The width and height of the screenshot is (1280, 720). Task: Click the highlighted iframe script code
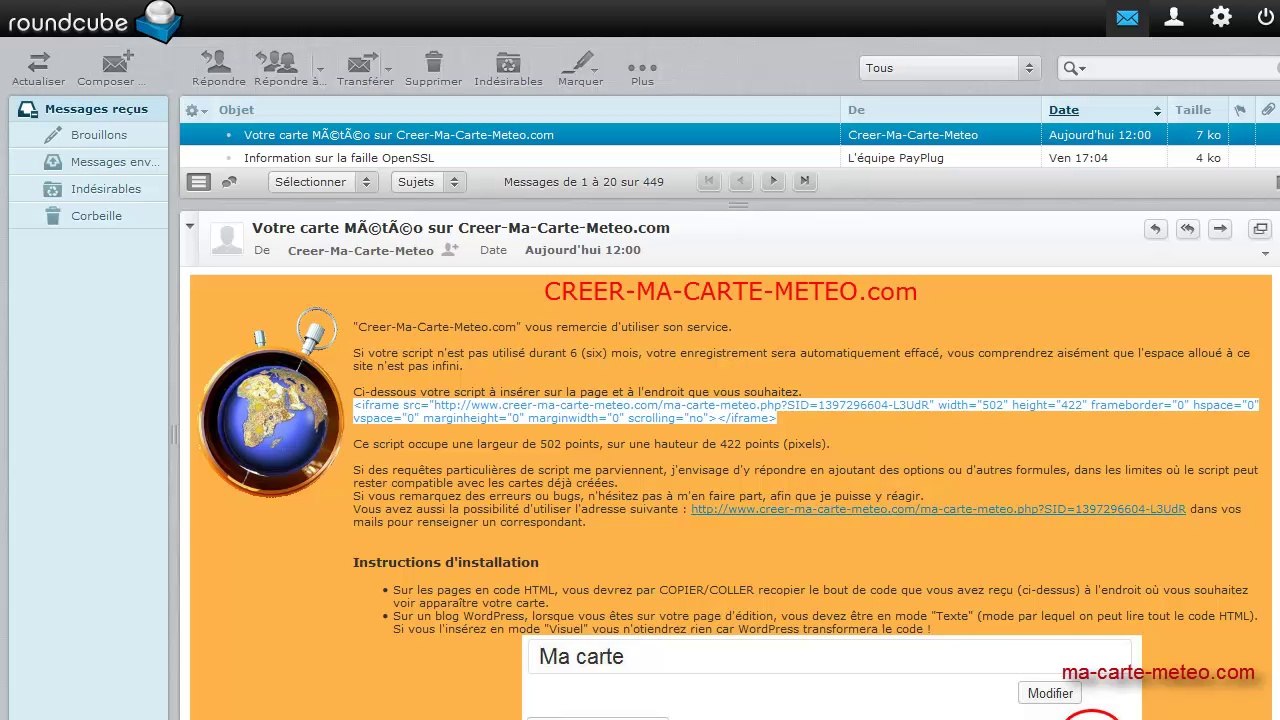point(805,411)
